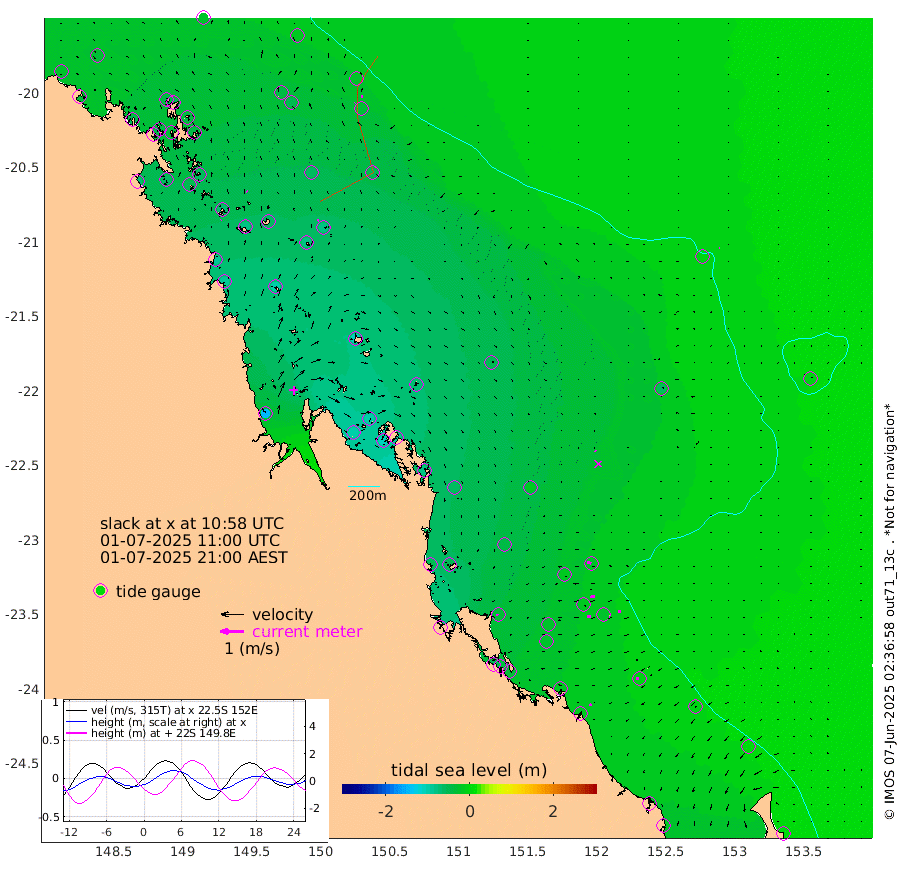This screenshot has height=874, width=900.
Task: Click the '-0.5' tick on inset left axis
Action: click(x=49, y=817)
